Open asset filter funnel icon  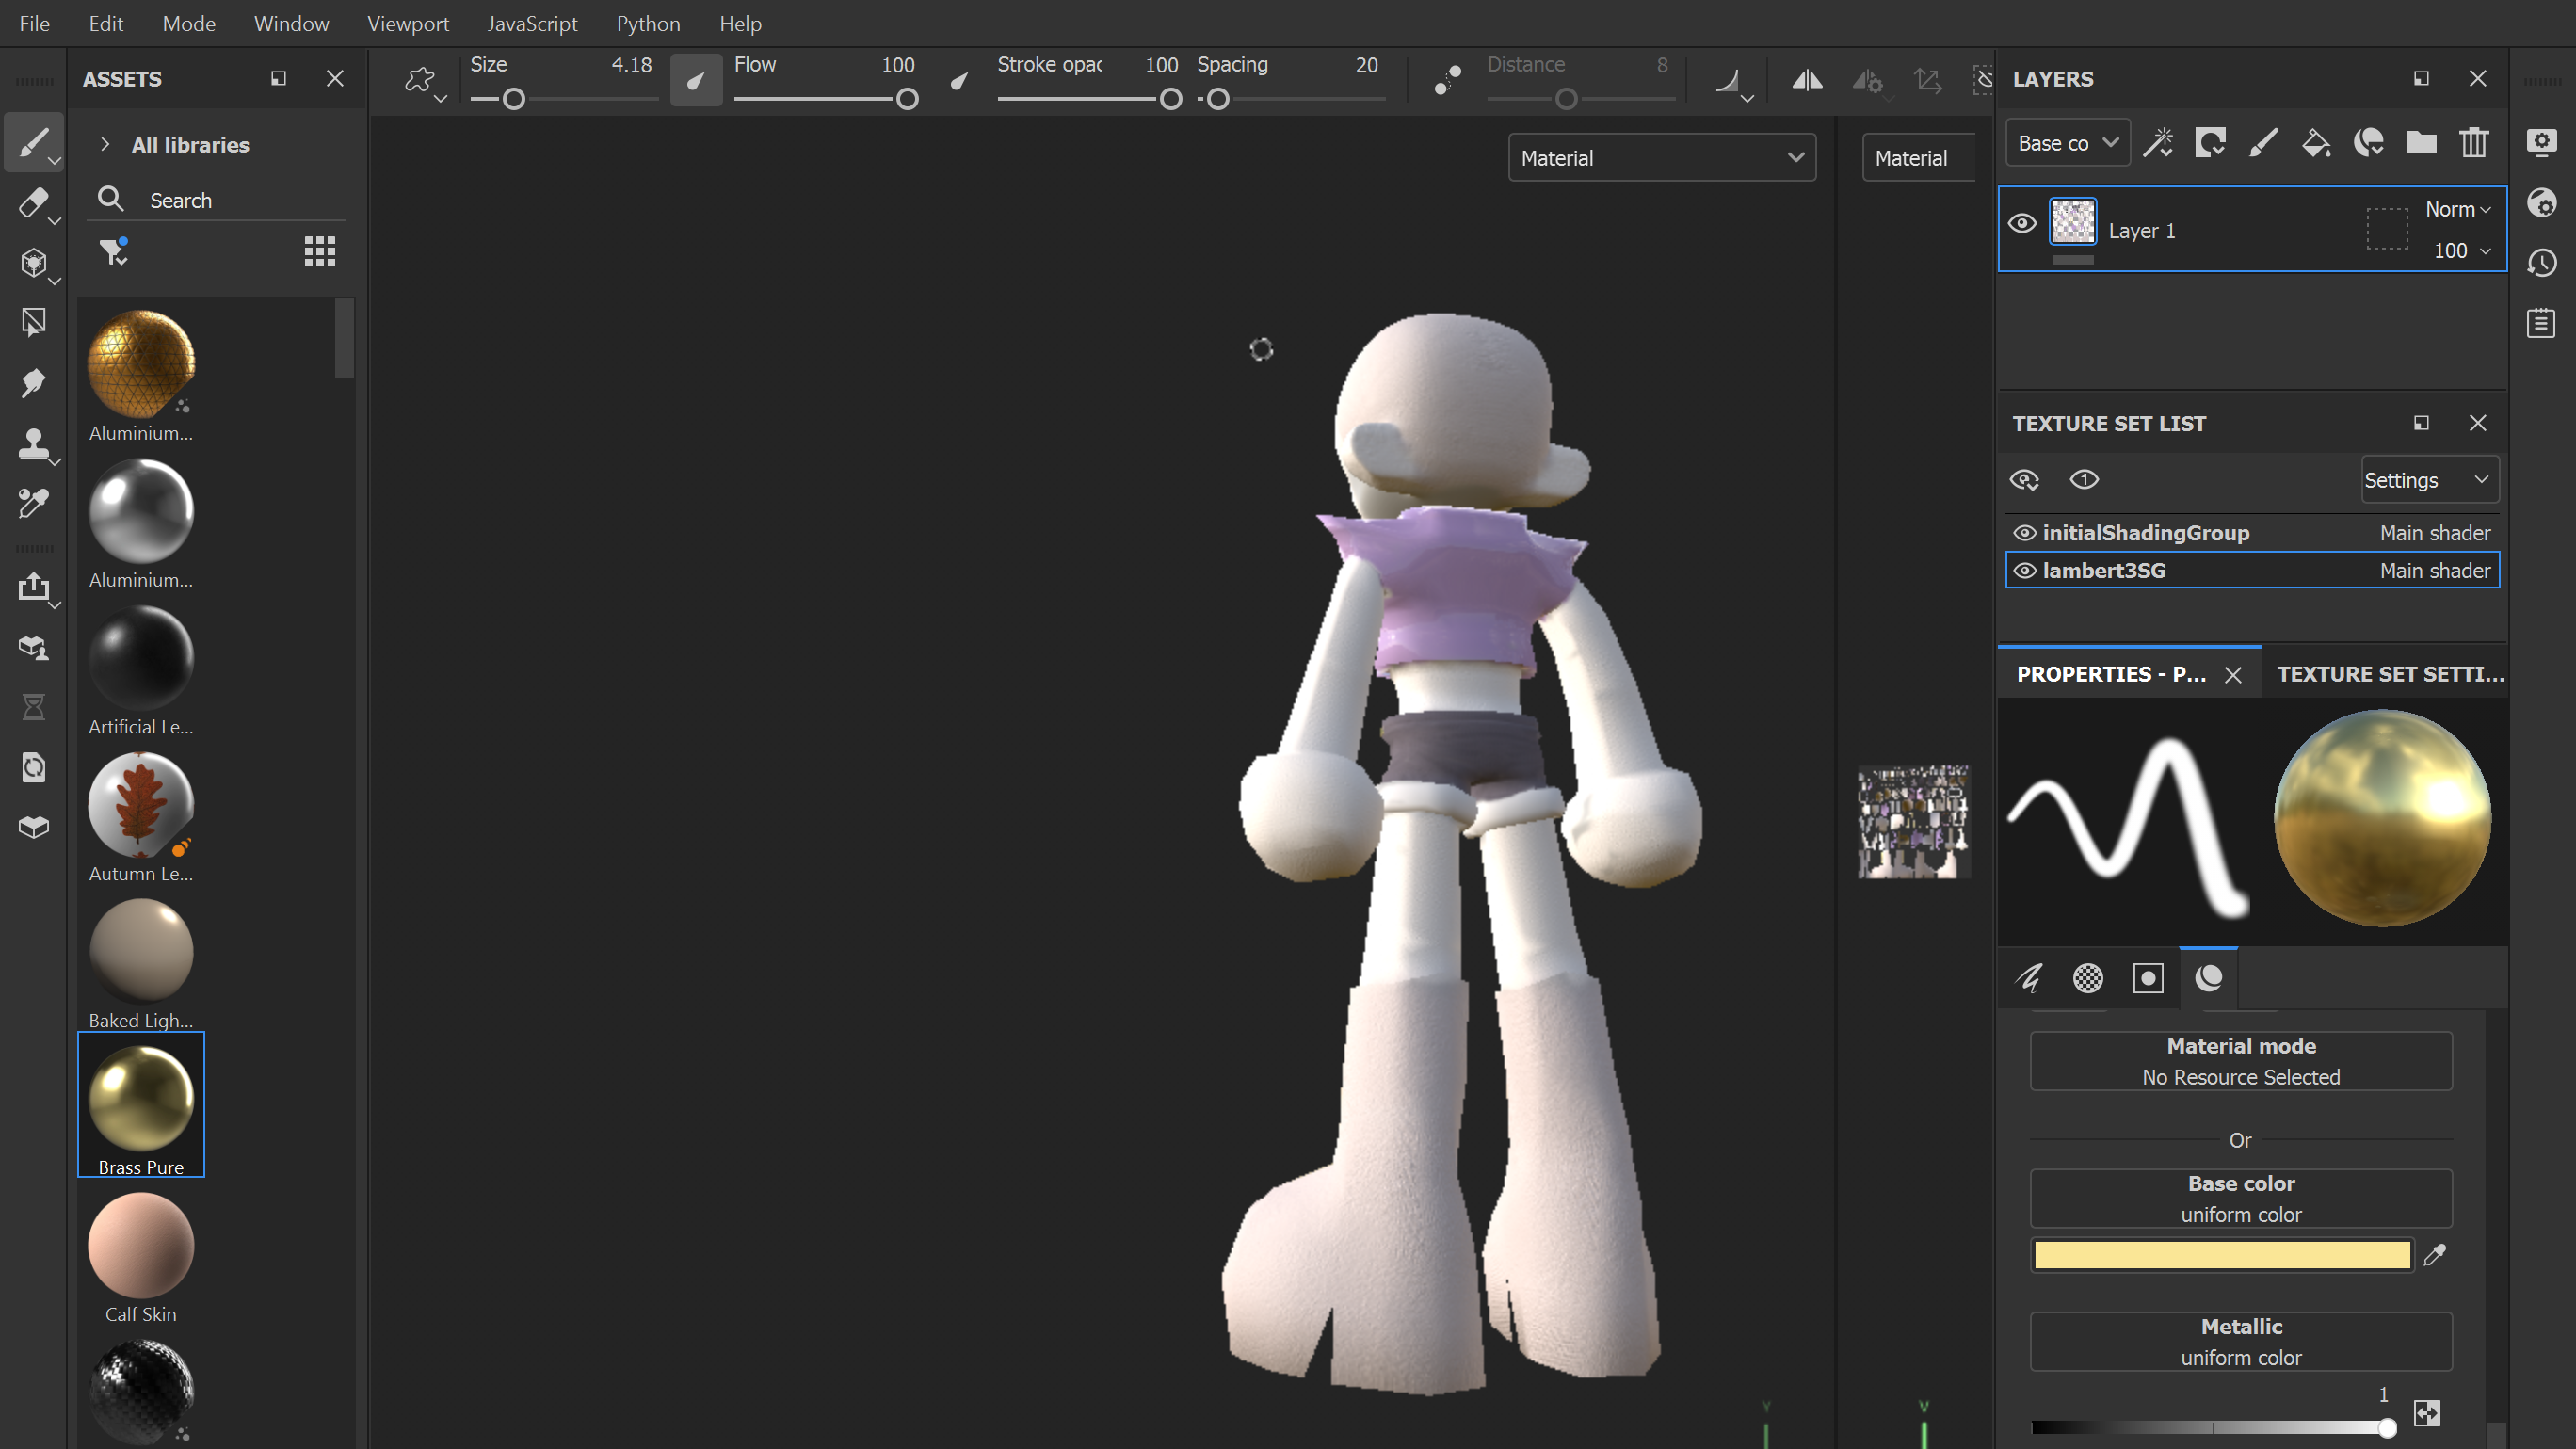[x=113, y=251]
